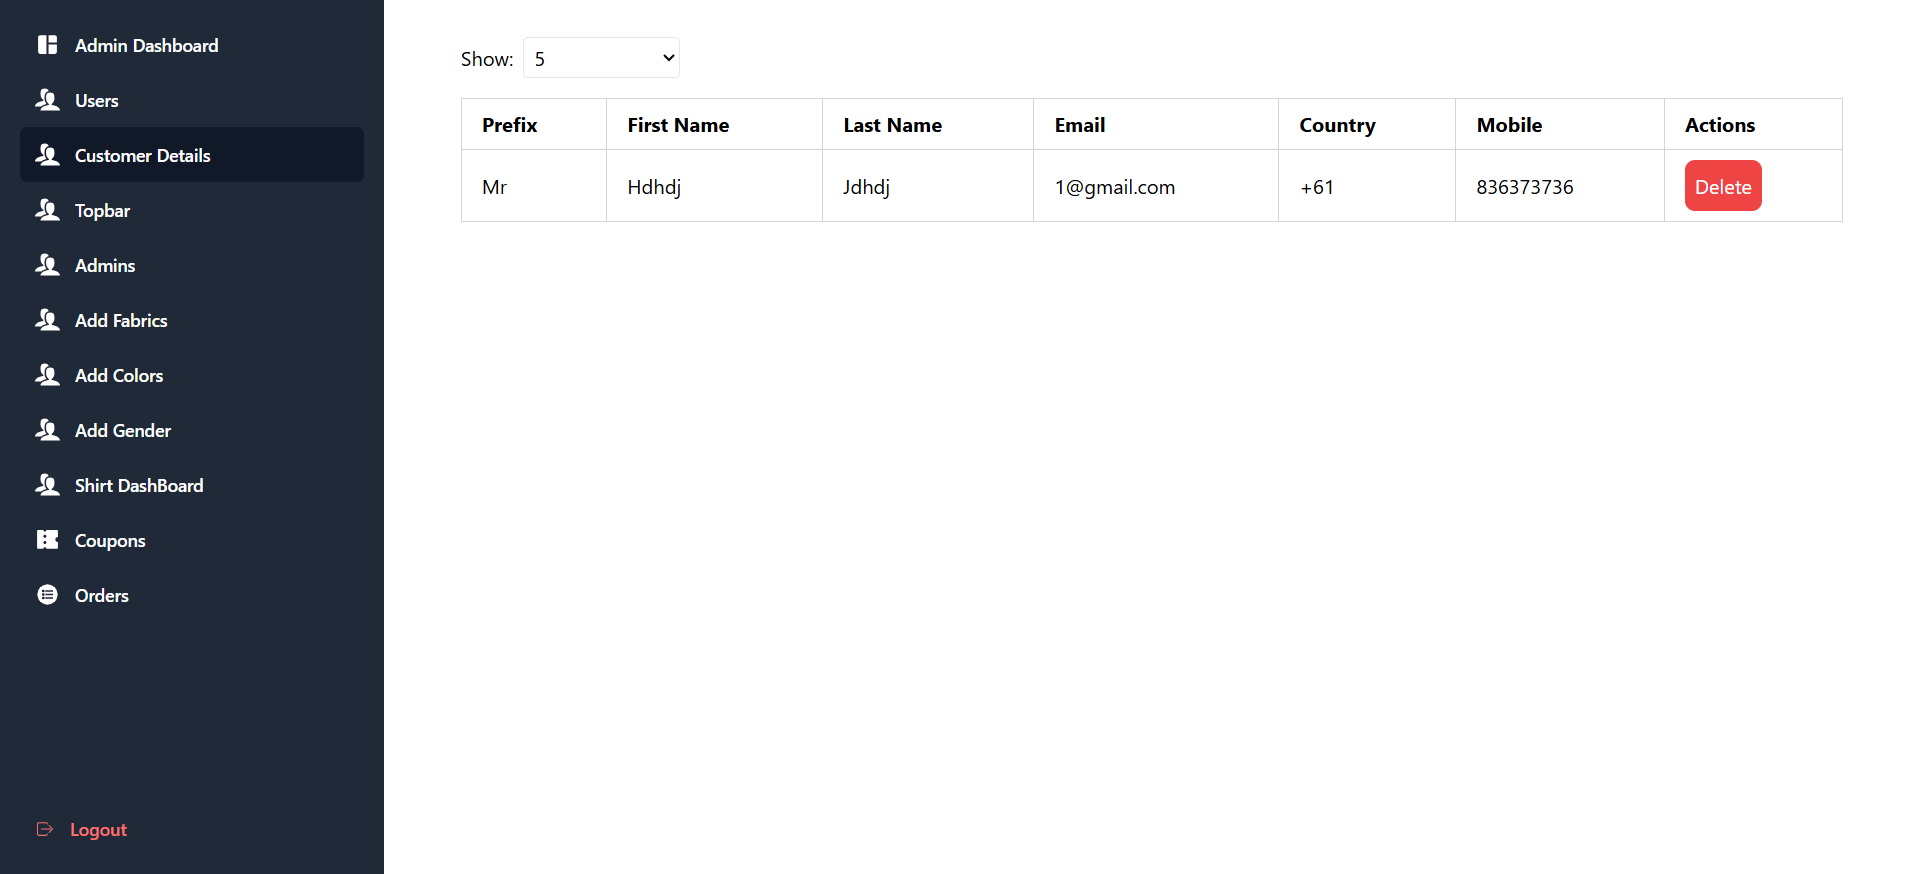Go to the Admins page
Viewport: 1920px width, 874px height.
pos(105,265)
